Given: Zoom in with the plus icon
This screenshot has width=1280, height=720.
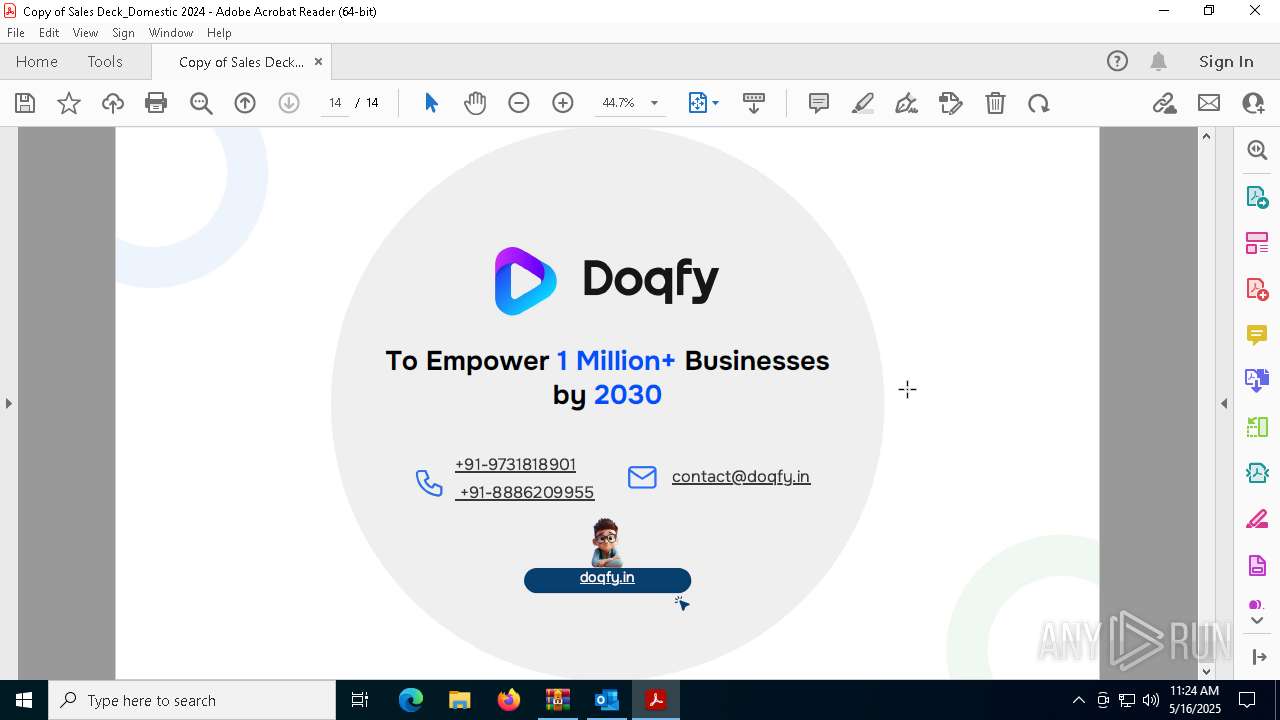Looking at the screenshot, I should [x=563, y=103].
